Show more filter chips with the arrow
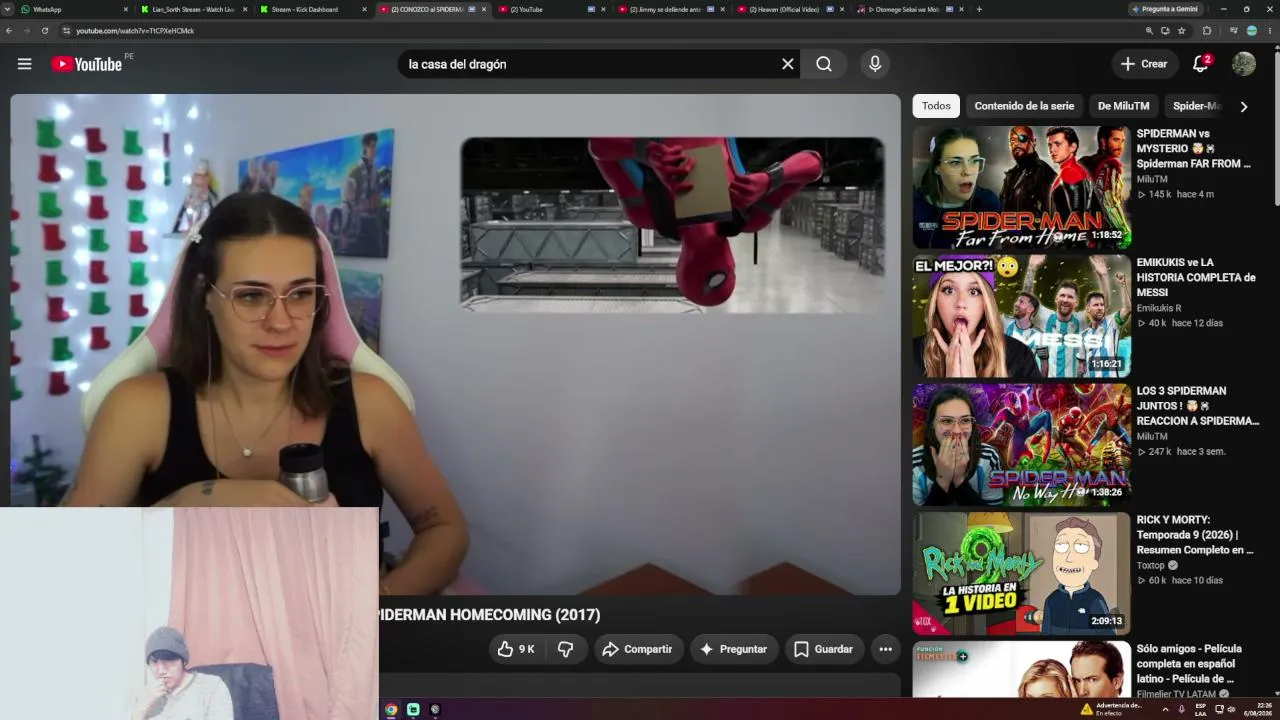This screenshot has height=720, width=1280. (x=1244, y=106)
